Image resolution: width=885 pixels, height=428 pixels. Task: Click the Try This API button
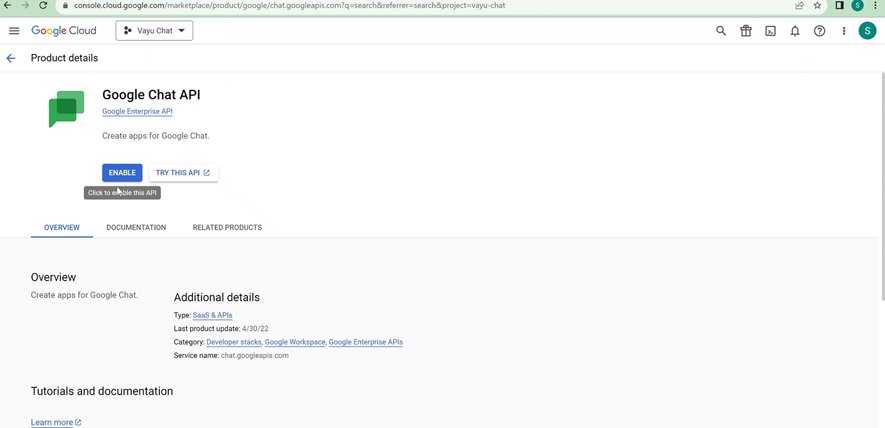tap(183, 173)
